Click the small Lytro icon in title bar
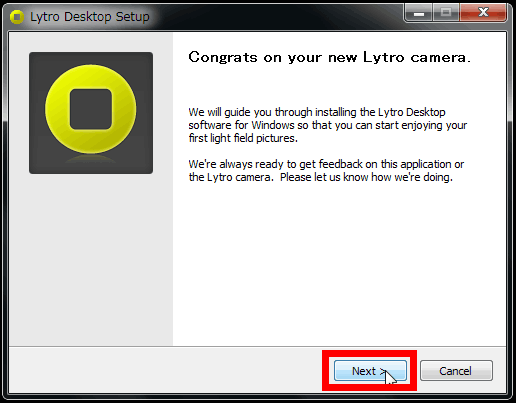516x403 pixels. tap(17, 17)
